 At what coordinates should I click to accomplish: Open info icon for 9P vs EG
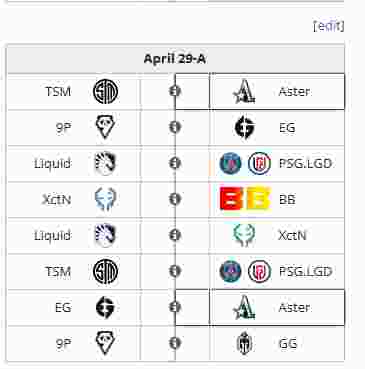[175, 127]
